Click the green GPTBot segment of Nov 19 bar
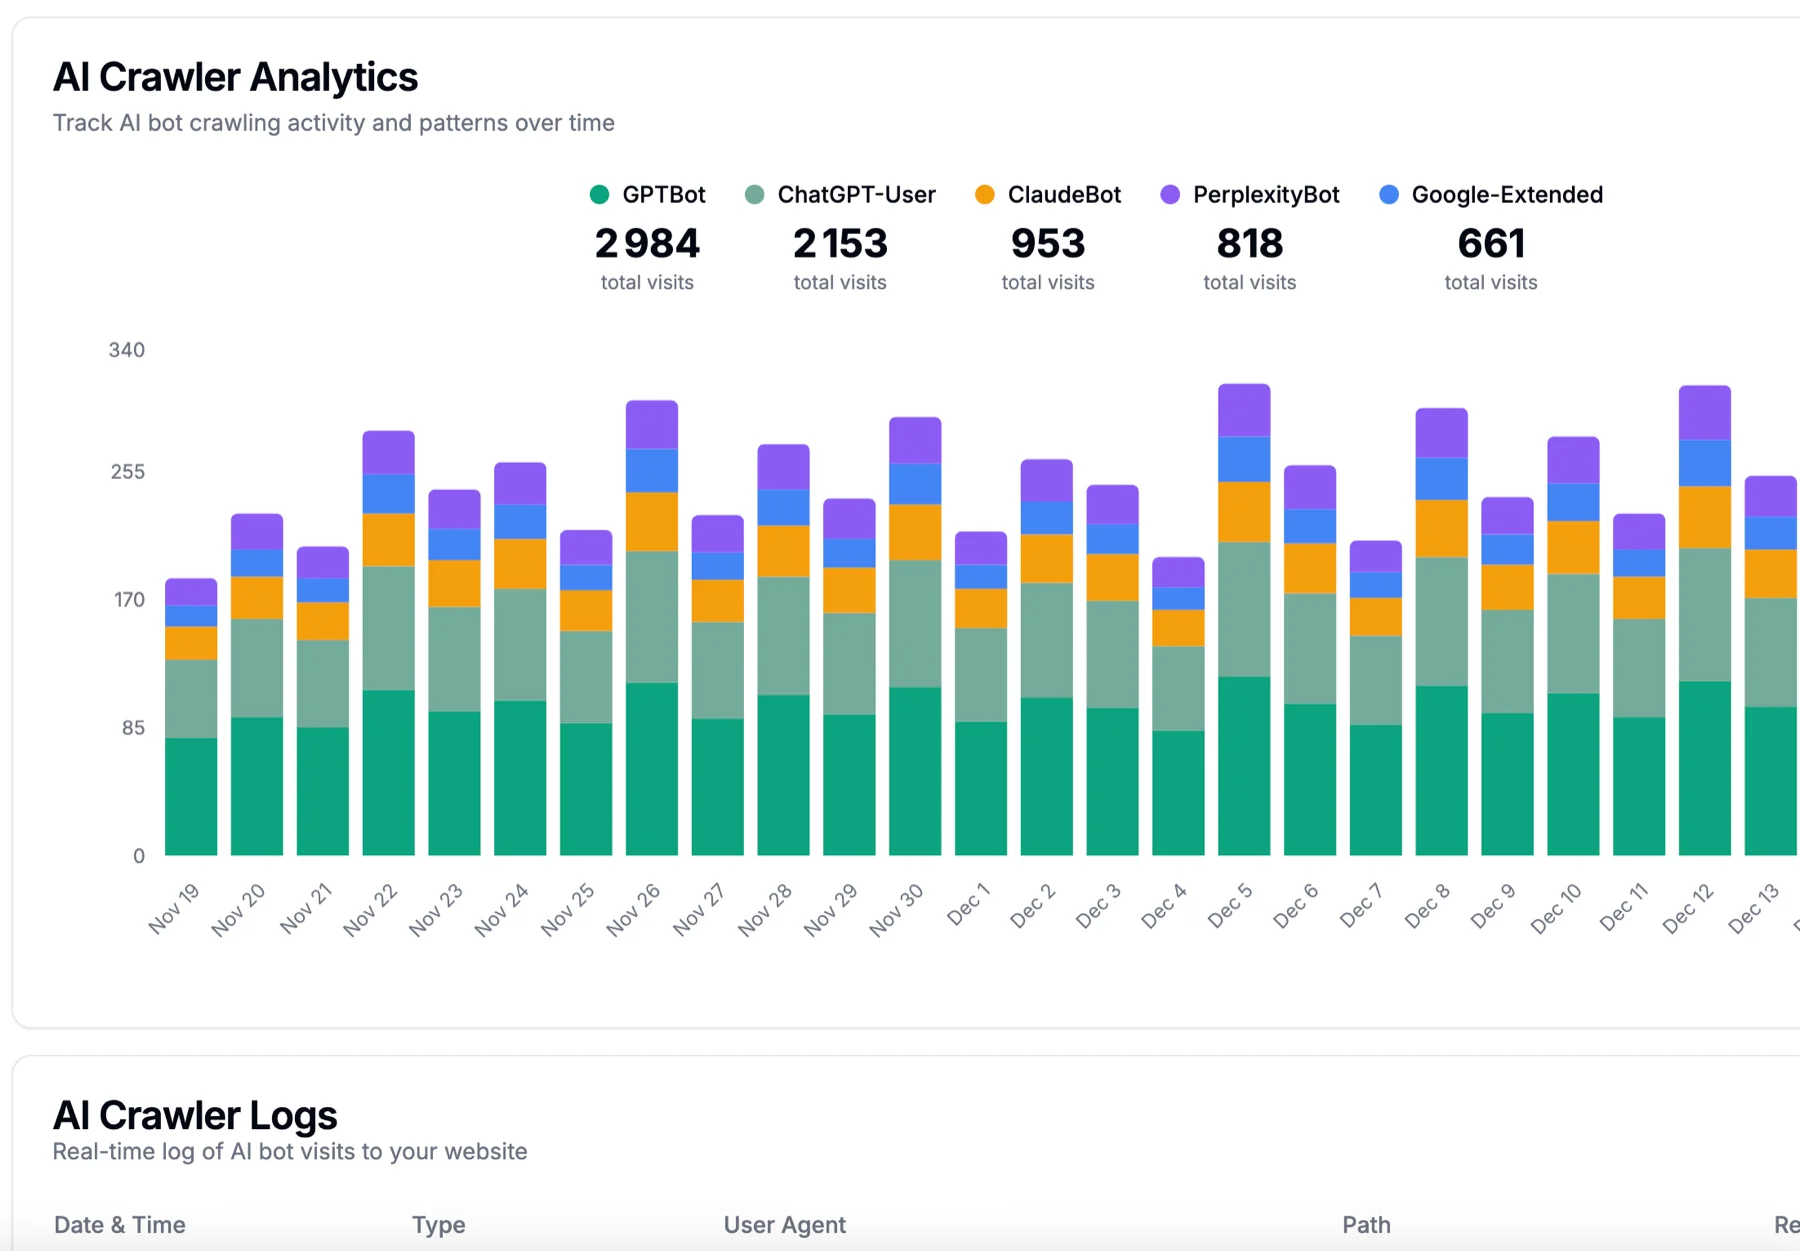 pos(191,796)
